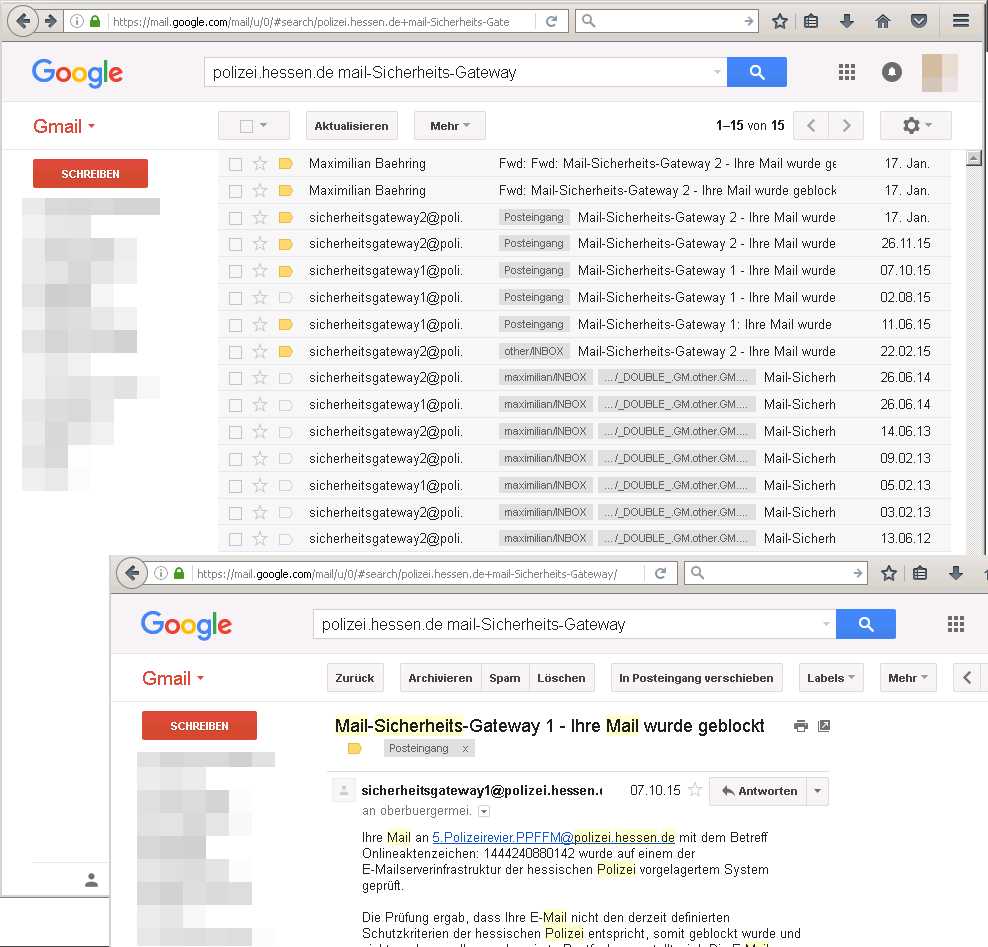Open the settings gear dropdown
The image size is (988, 947).
915,126
